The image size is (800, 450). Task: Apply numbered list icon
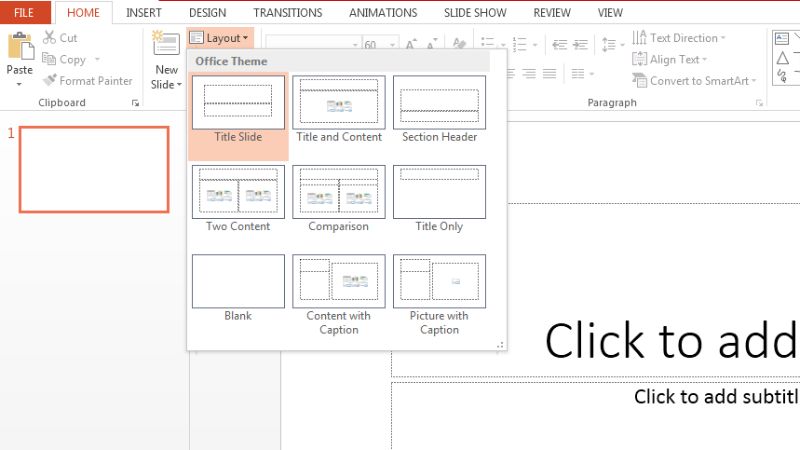519,44
